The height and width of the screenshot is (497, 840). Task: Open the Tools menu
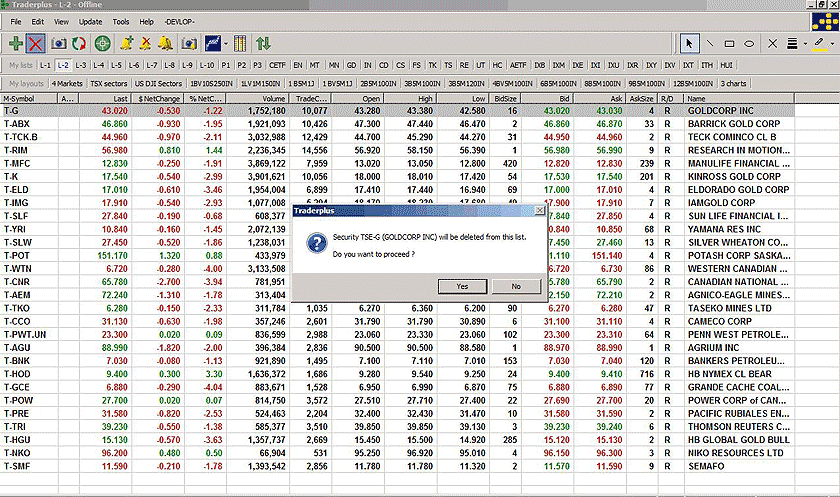click(121, 22)
